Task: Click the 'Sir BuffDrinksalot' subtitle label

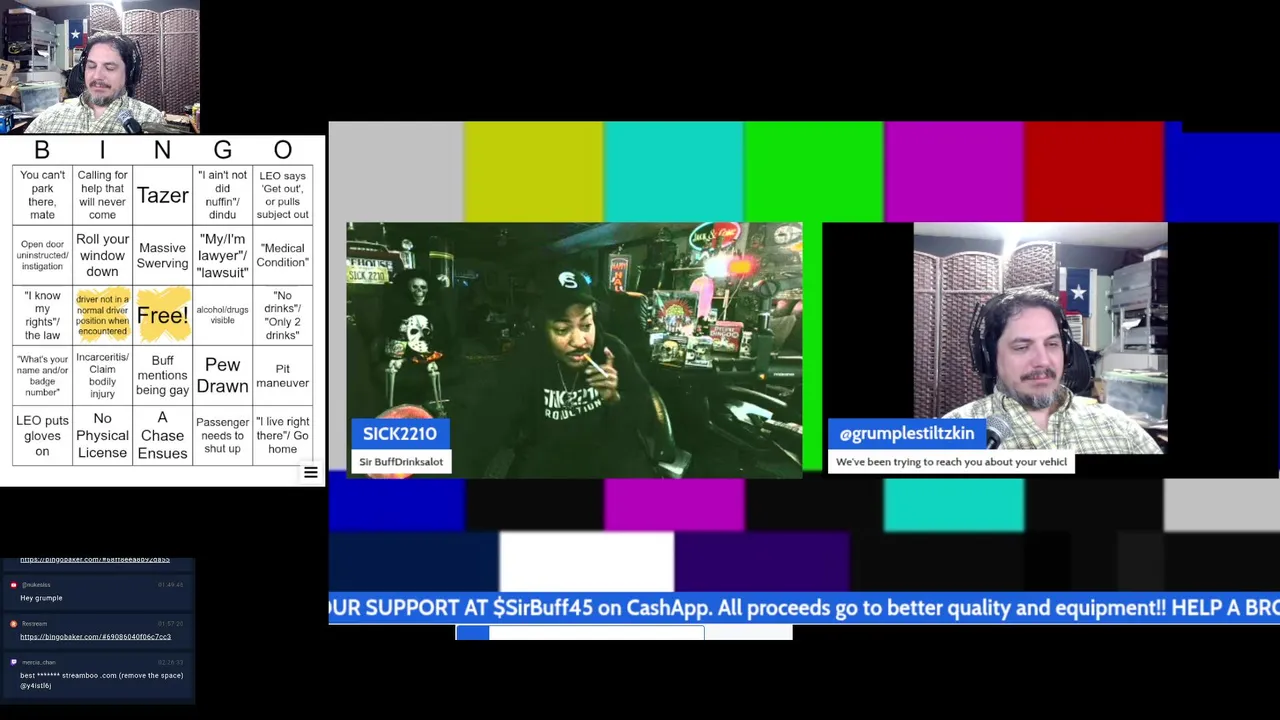Action: 401,462
